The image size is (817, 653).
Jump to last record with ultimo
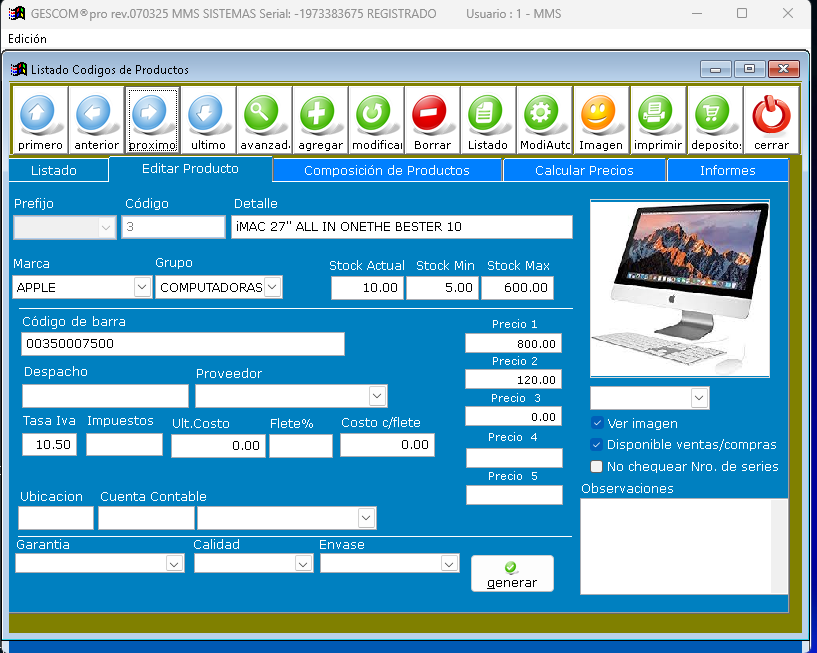tap(208, 120)
